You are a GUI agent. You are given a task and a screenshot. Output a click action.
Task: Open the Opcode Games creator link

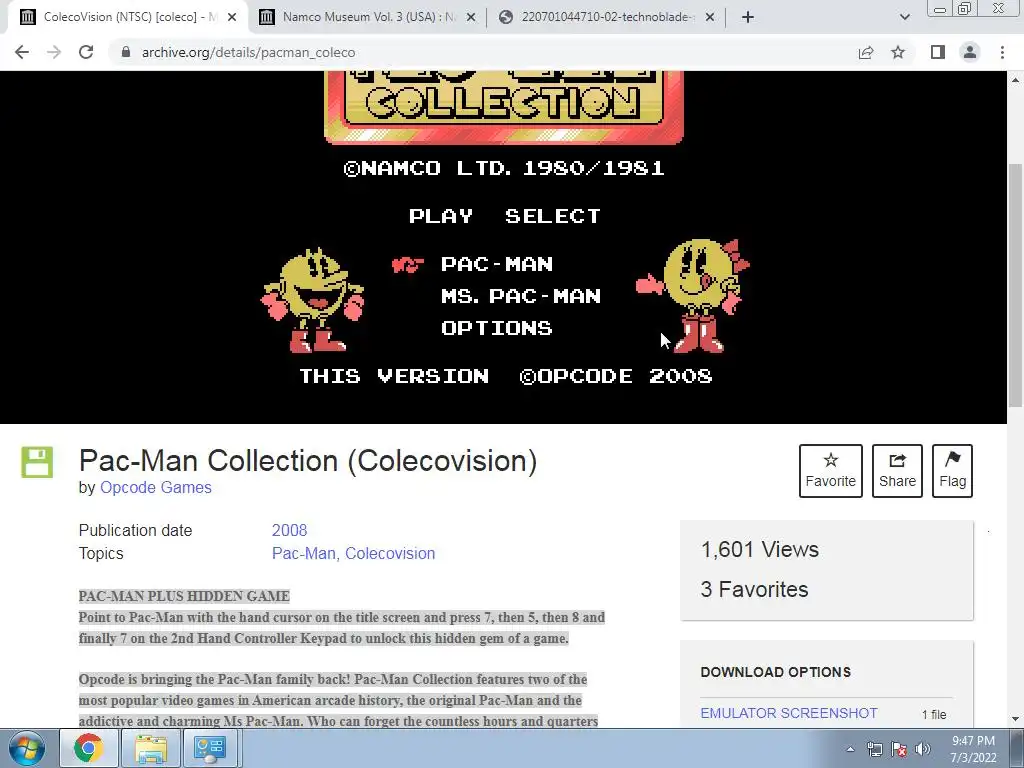point(155,487)
